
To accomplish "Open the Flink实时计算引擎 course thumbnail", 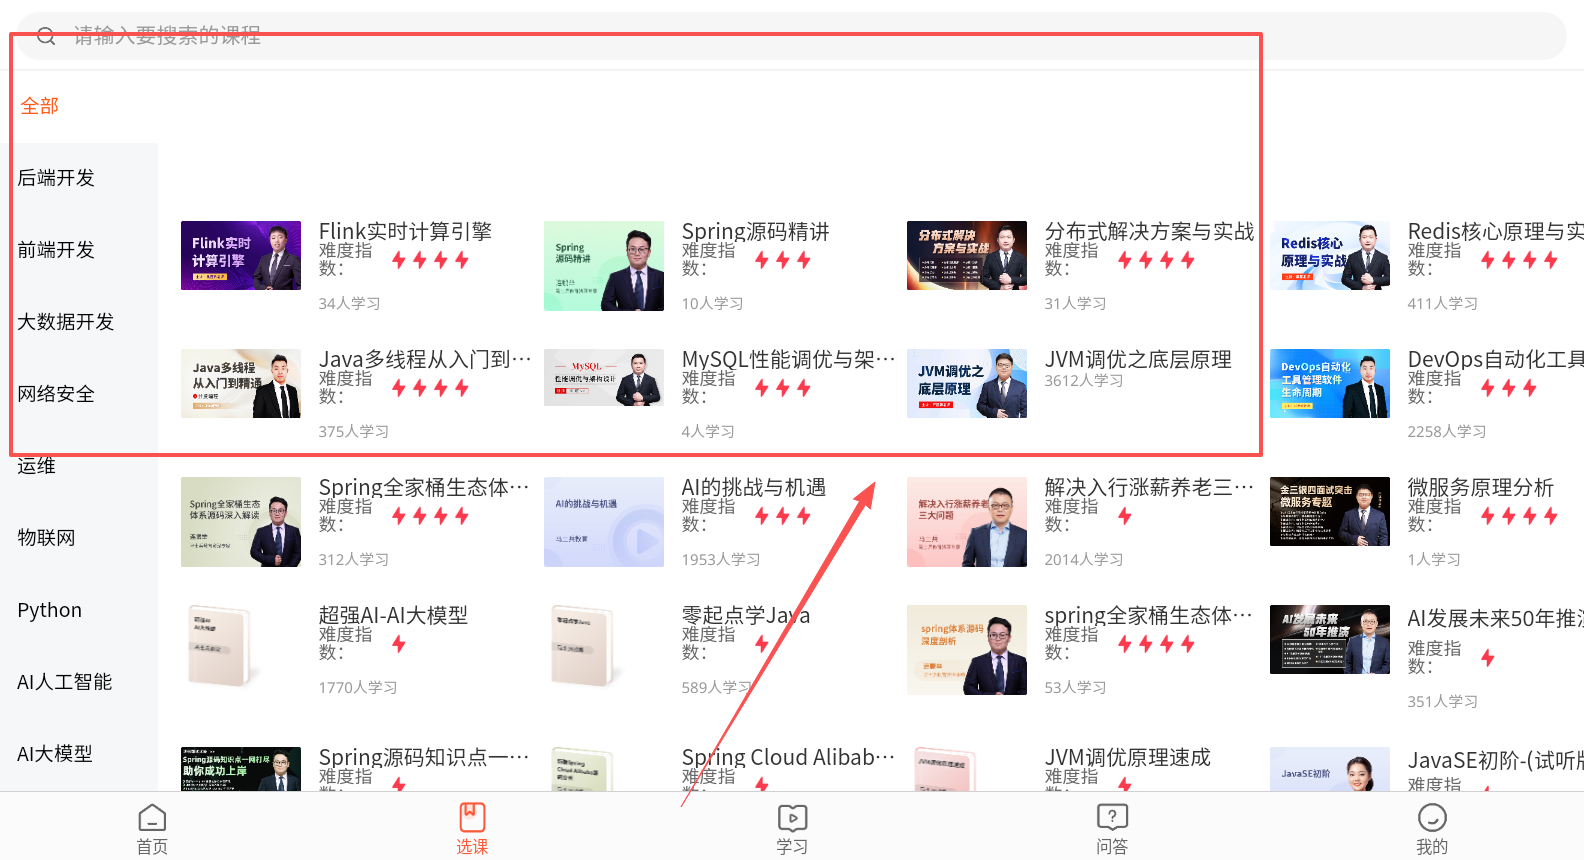I will (x=241, y=256).
